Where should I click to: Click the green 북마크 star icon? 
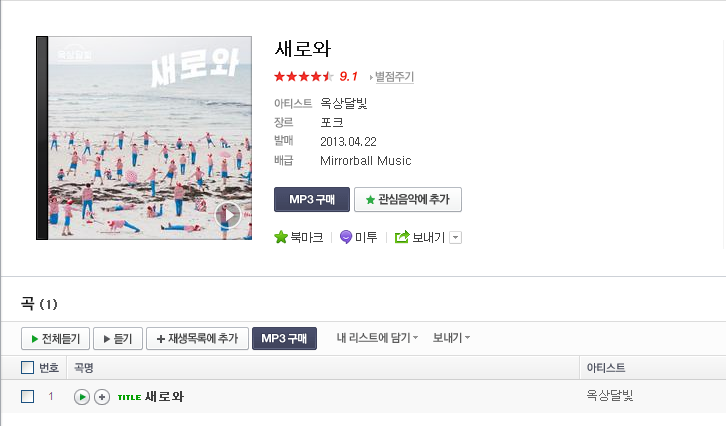(x=281, y=237)
